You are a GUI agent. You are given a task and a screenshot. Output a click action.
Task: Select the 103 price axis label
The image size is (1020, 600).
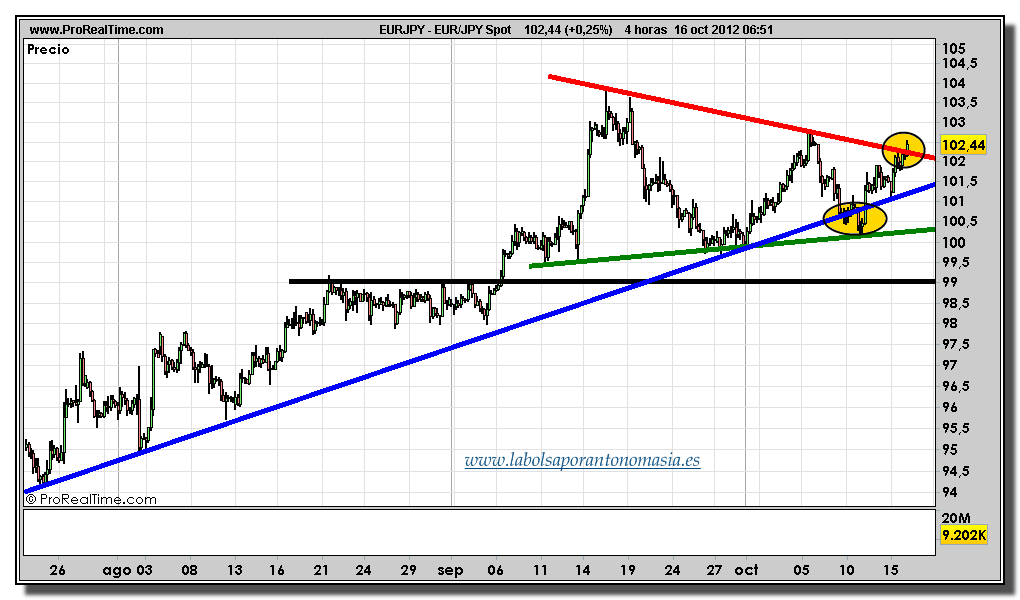[954, 122]
